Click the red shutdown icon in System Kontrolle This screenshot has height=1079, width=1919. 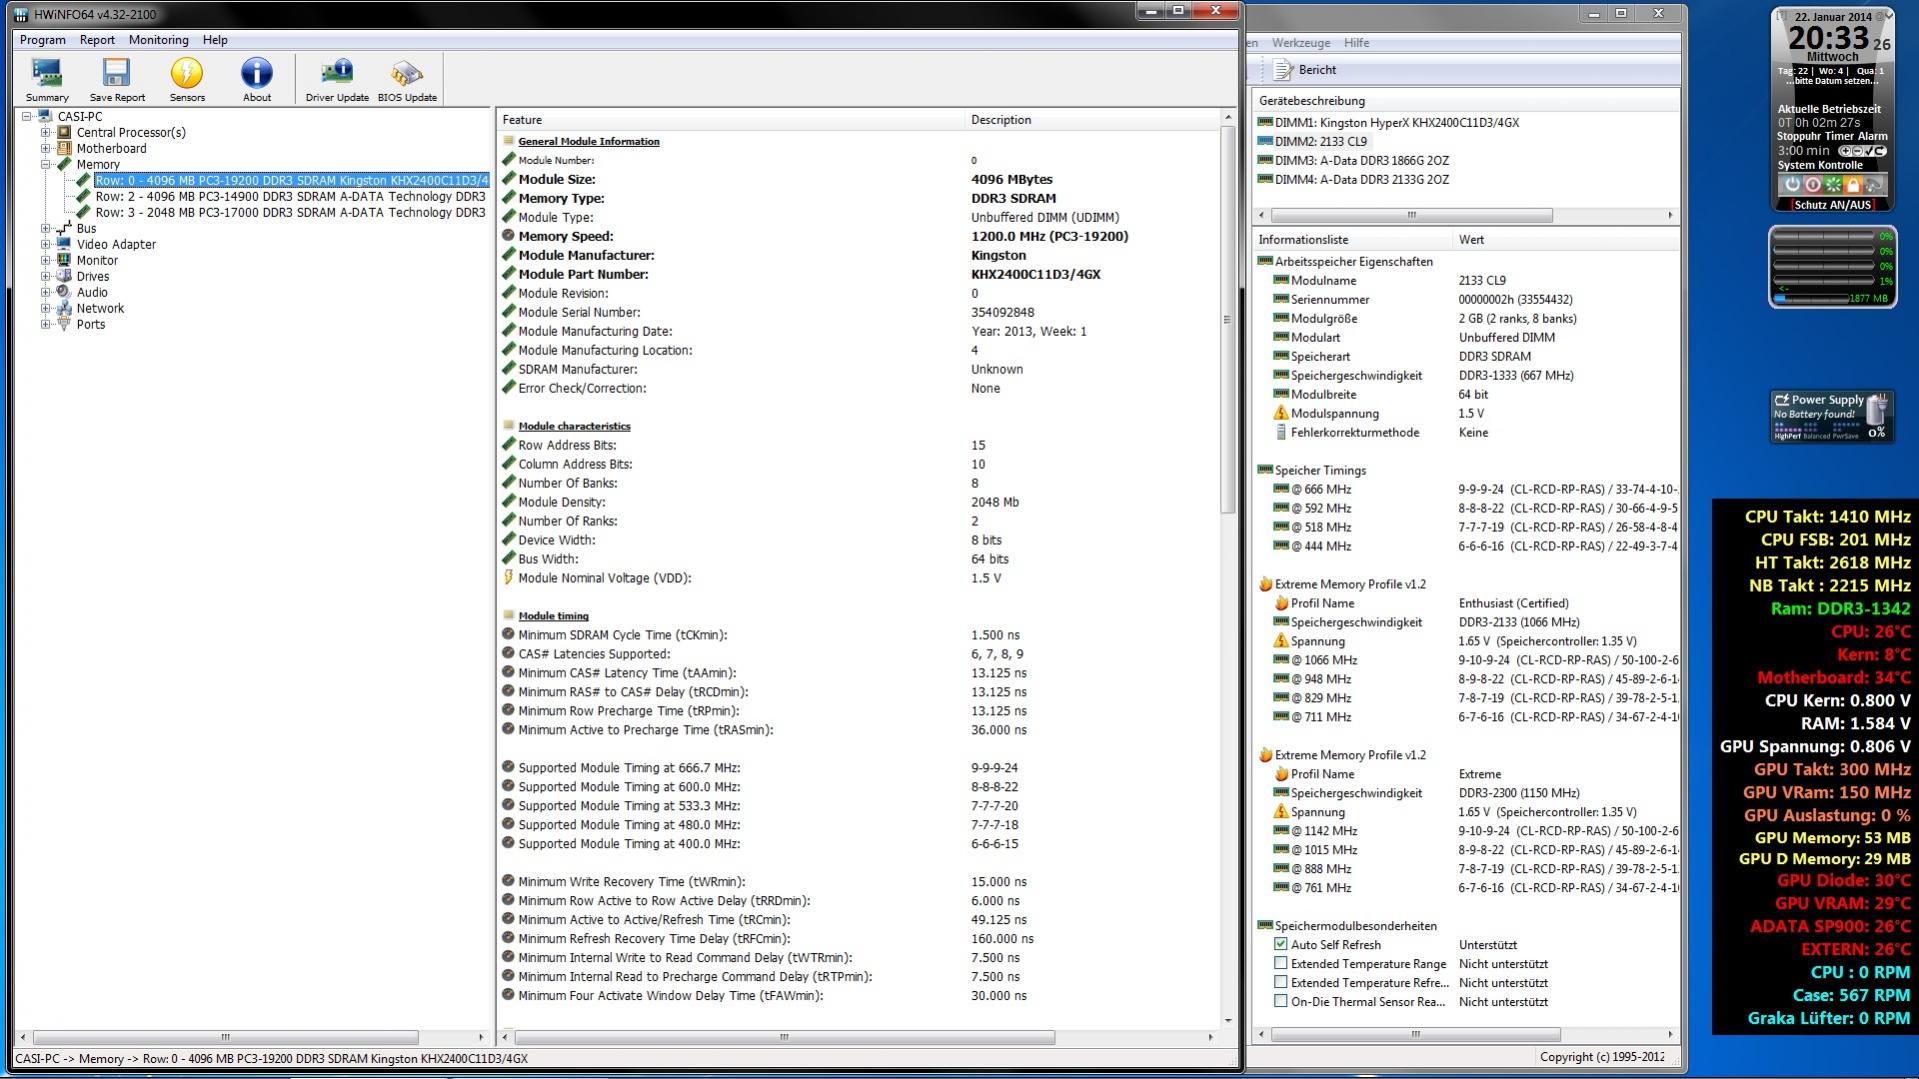(1812, 185)
